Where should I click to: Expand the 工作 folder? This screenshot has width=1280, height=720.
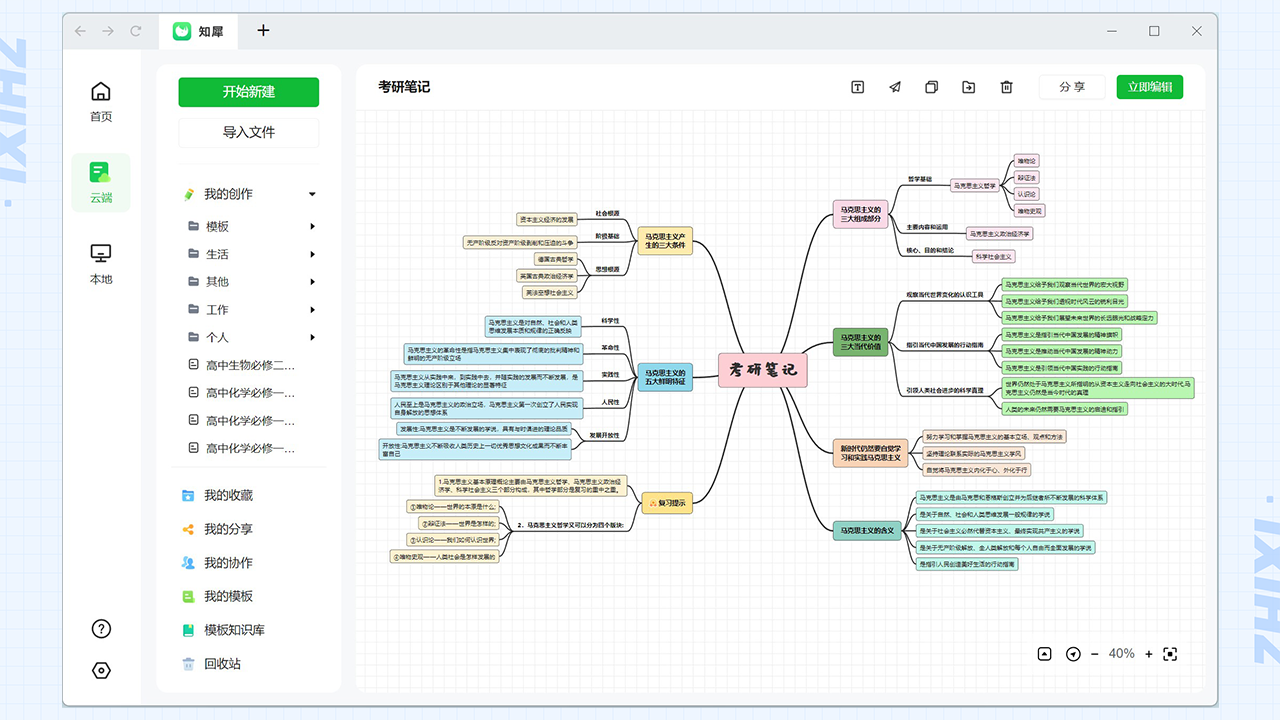313,310
